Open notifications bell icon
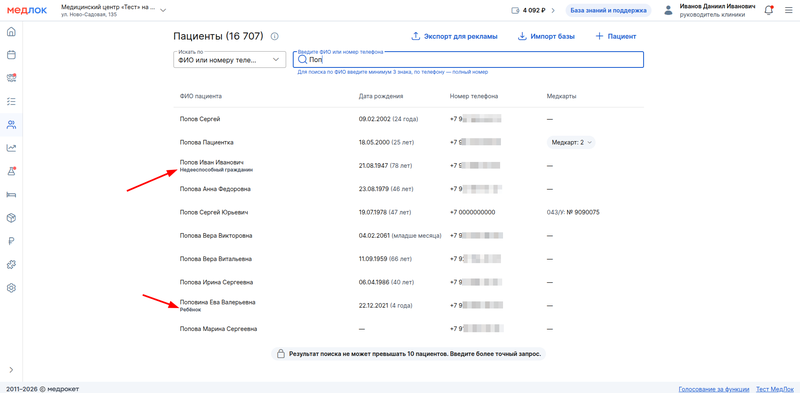This screenshot has width=800, height=393. (768, 10)
